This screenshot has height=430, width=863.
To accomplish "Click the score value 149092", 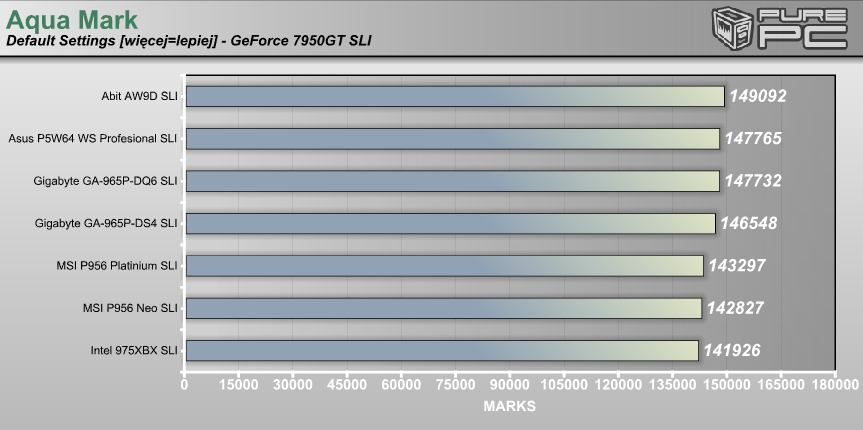I will coord(758,96).
